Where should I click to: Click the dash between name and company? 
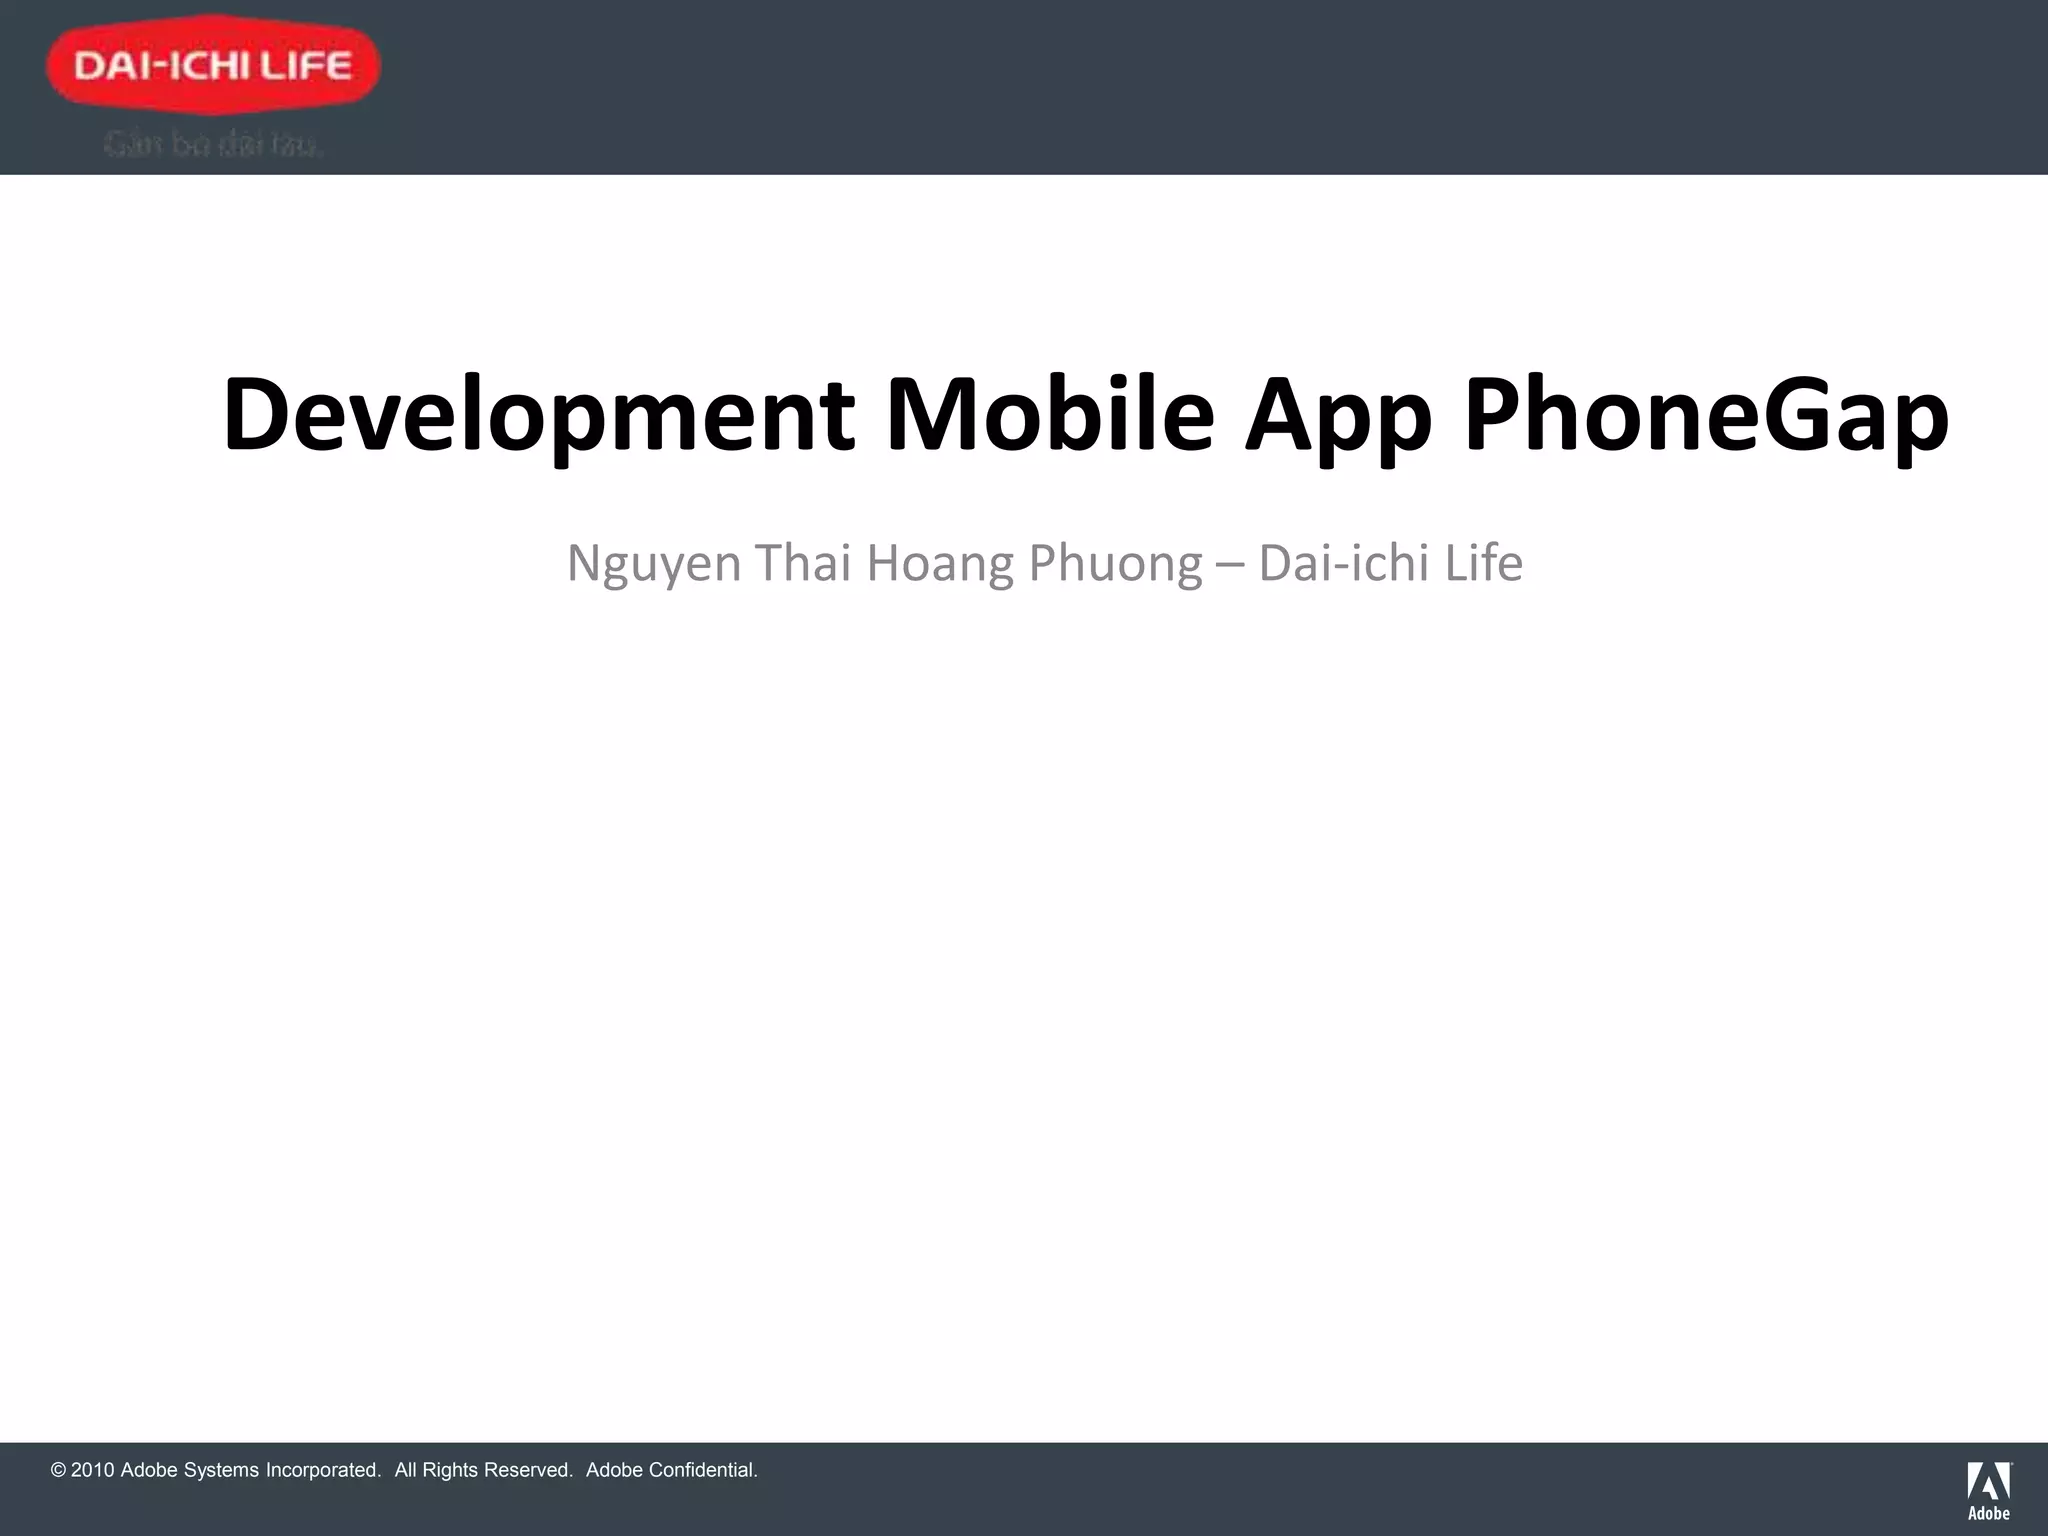point(1230,565)
